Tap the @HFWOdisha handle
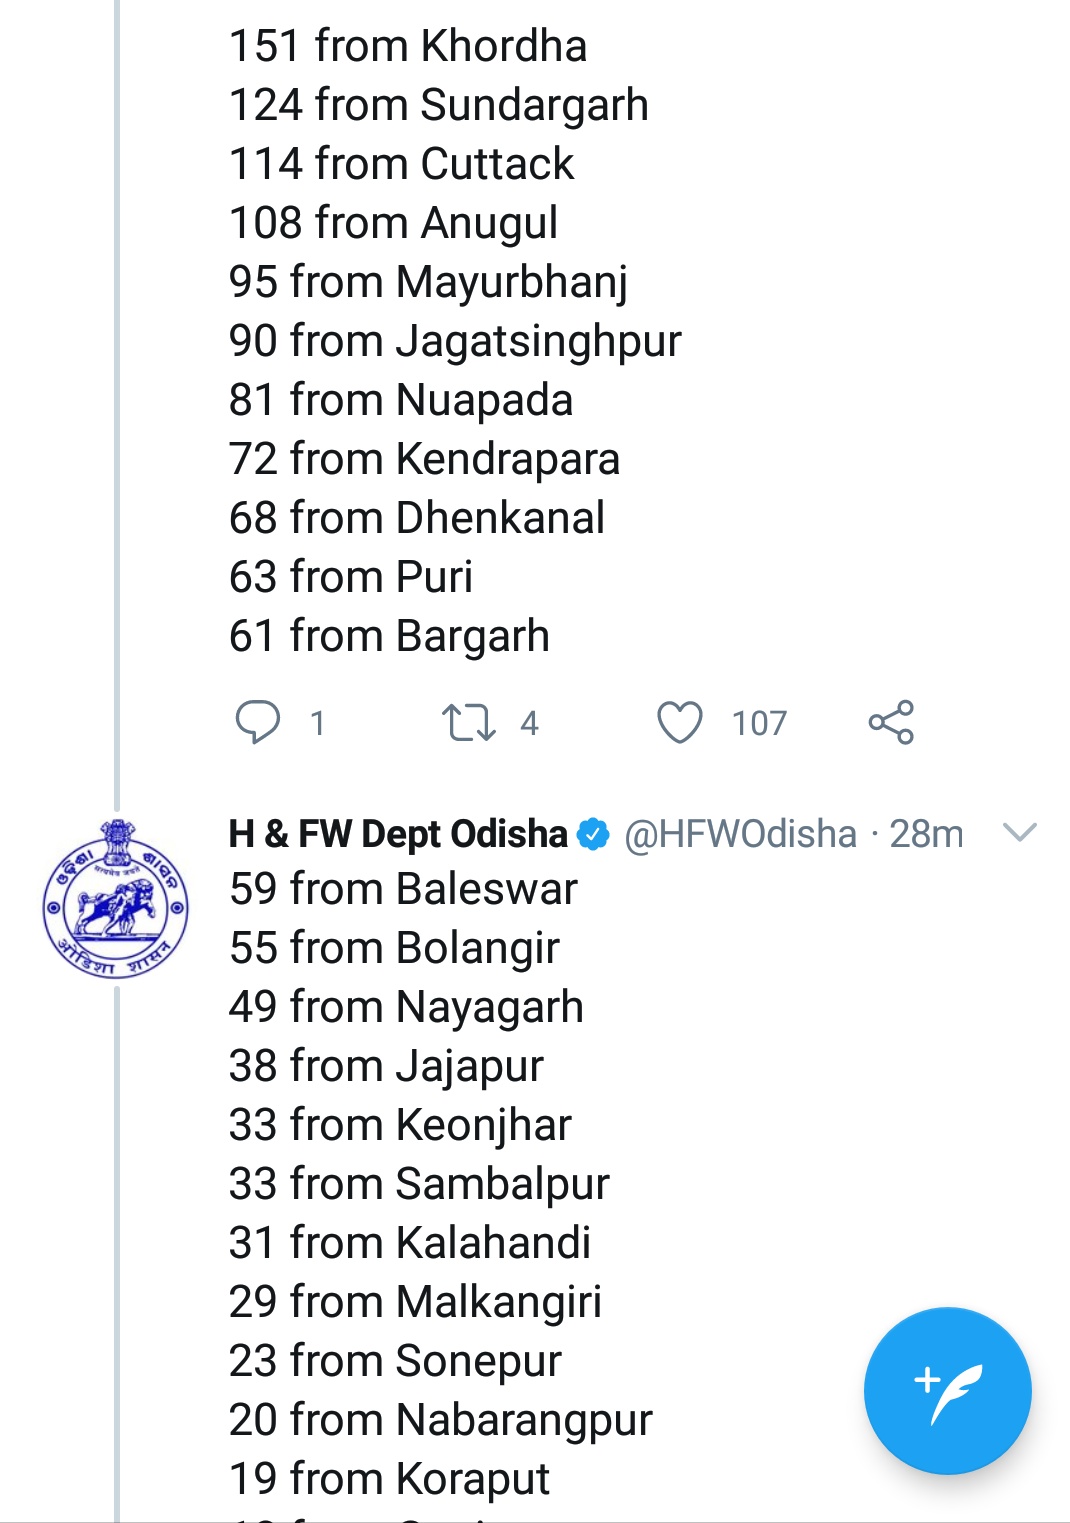Screen dimensions: 1070x1523 pos(740,834)
